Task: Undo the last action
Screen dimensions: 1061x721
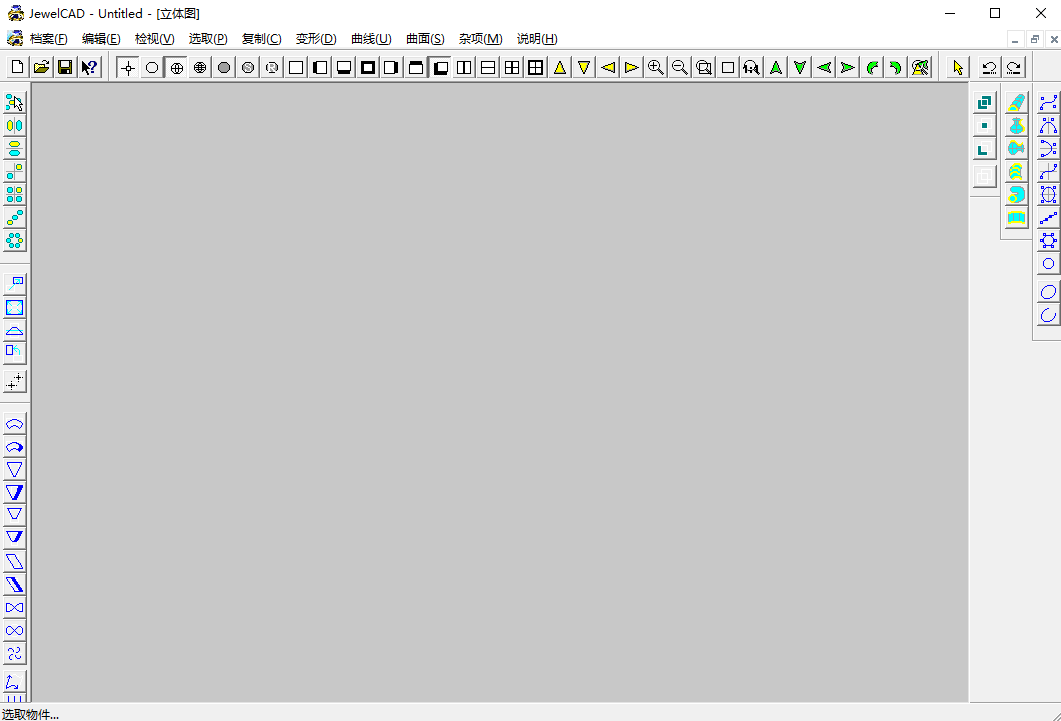Action: click(x=986, y=67)
